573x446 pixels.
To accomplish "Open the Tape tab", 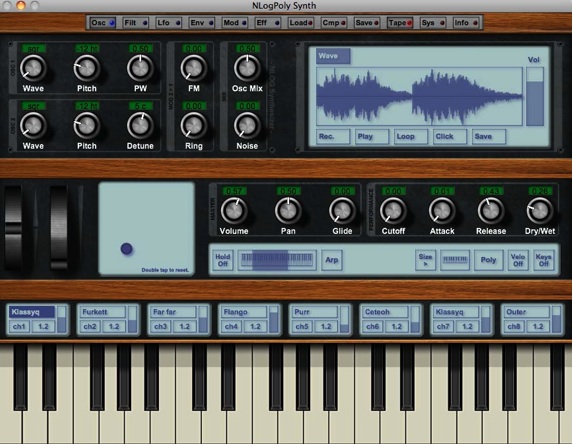I will point(400,23).
